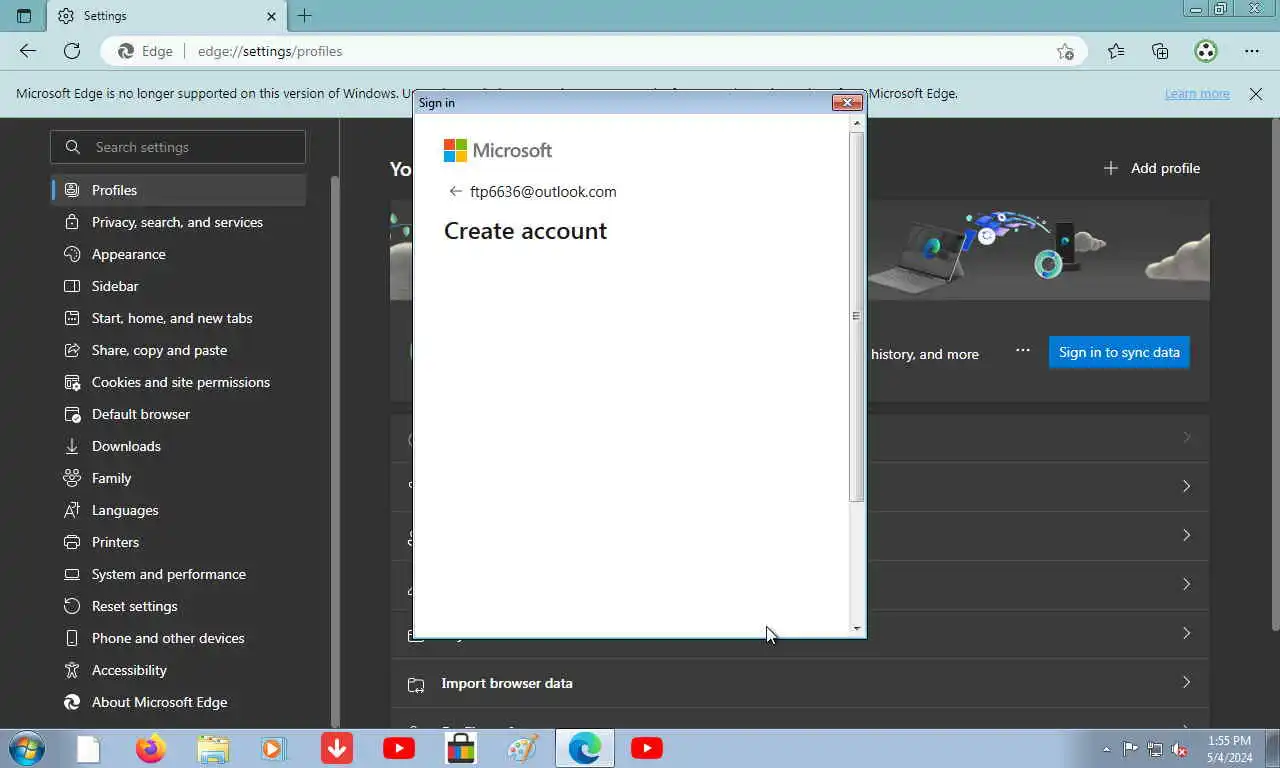Screen dimensions: 1280x768
Task: Open tab actions menu icon
Action: click(x=24, y=16)
